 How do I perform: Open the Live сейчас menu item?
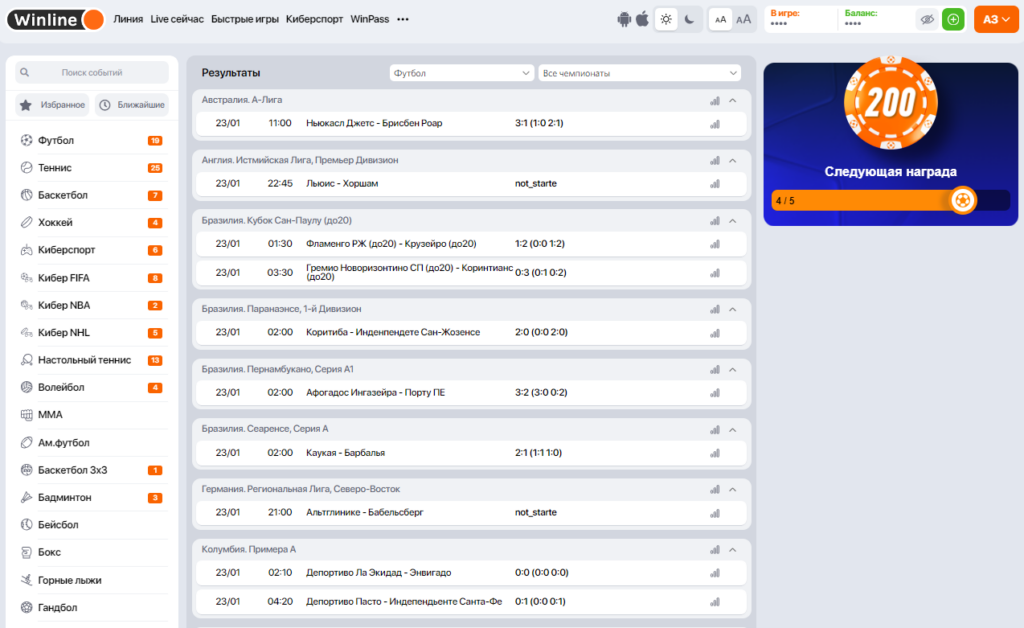click(177, 19)
